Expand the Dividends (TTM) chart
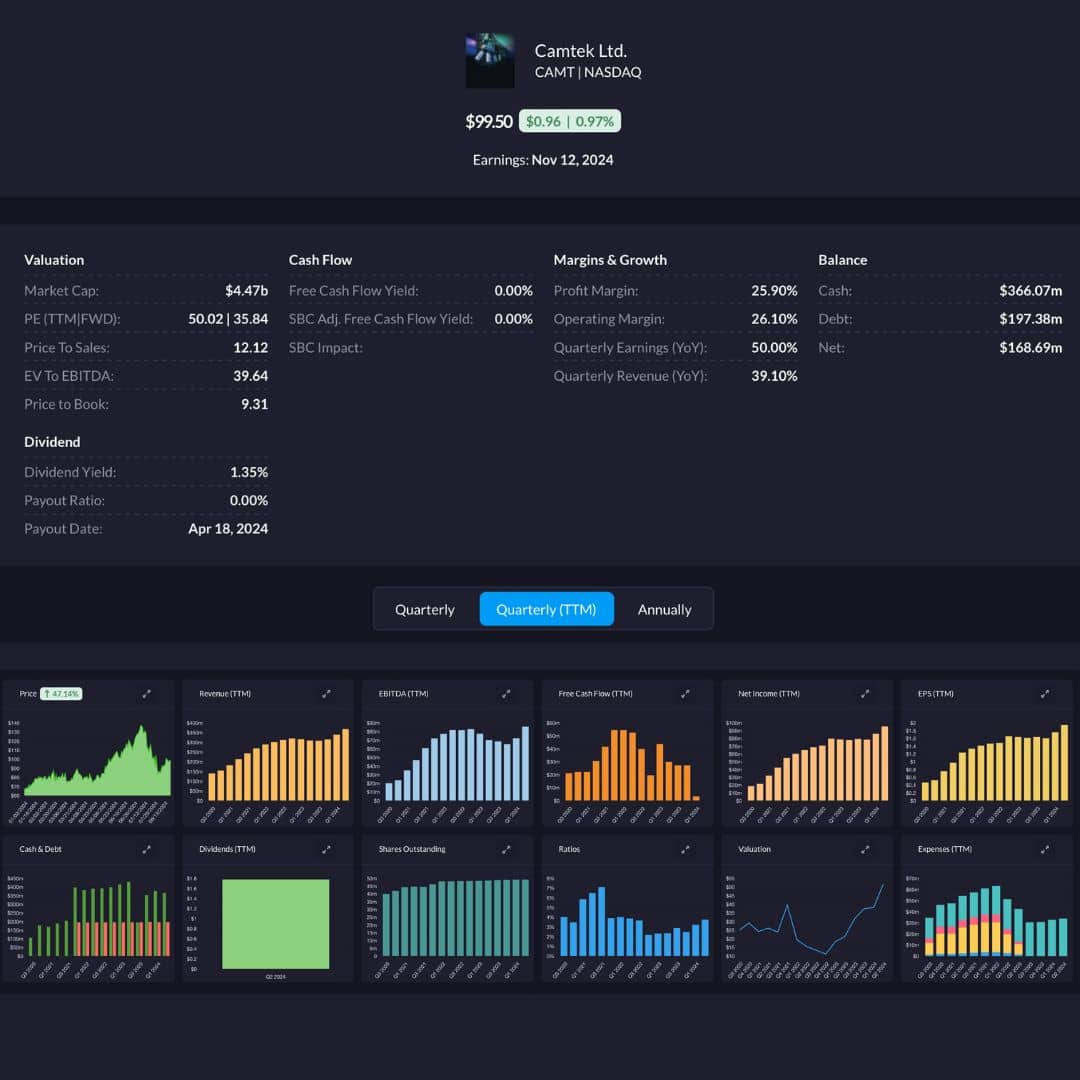The width and height of the screenshot is (1080, 1080). [326, 850]
